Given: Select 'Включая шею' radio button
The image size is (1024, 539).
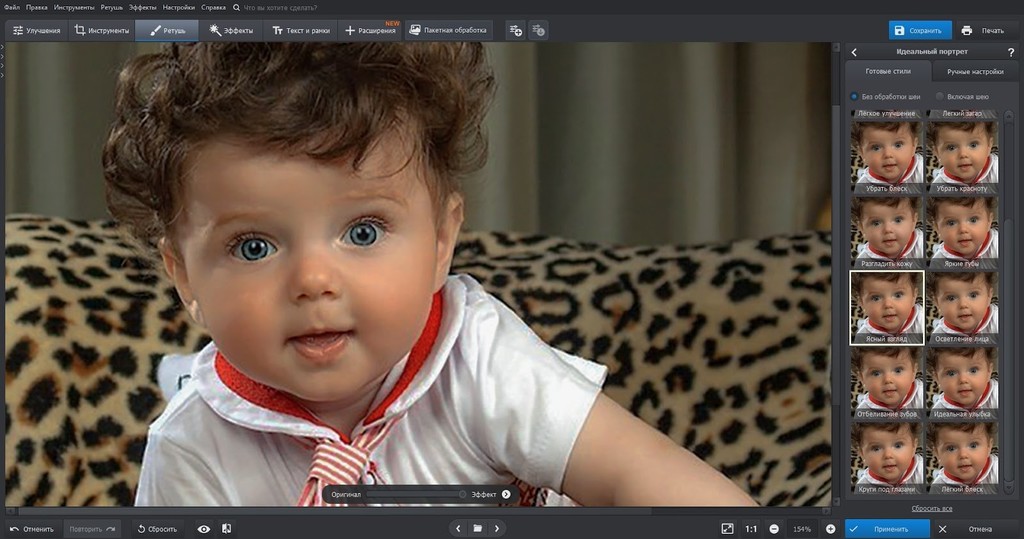Looking at the screenshot, I should click(940, 97).
